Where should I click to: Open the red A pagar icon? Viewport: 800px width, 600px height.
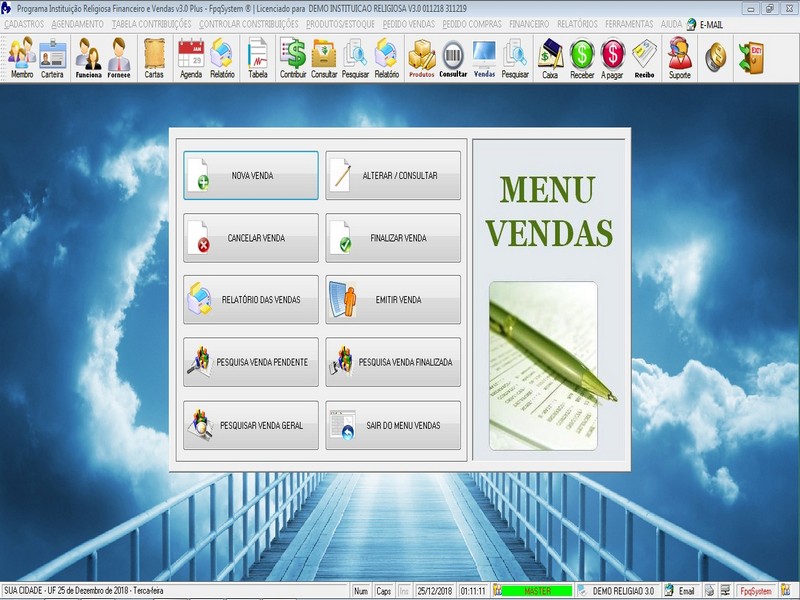[x=612, y=58]
